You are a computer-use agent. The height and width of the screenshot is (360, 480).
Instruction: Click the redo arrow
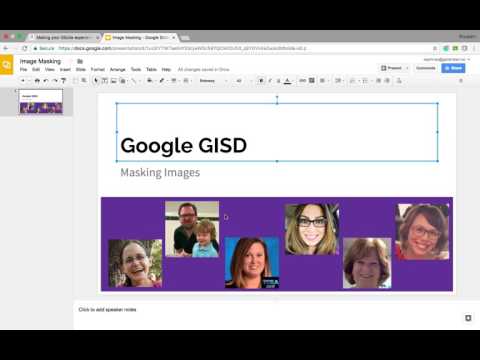tap(55, 81)
